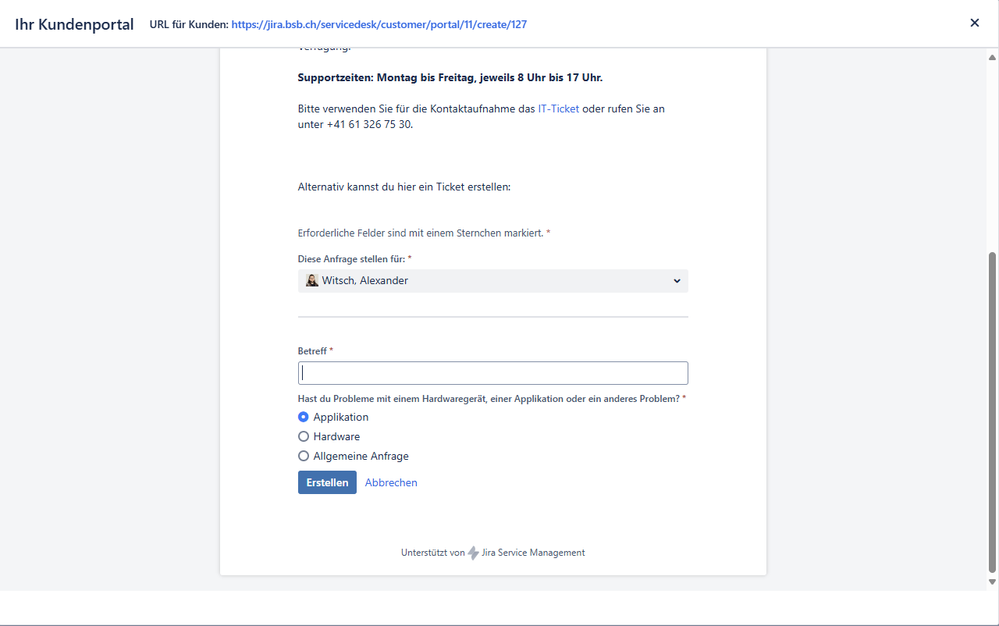Click the Jira Service Management logo icon
Image resolution: width=999 pixels, height=626 pixels.
click(x=473, y=553)
